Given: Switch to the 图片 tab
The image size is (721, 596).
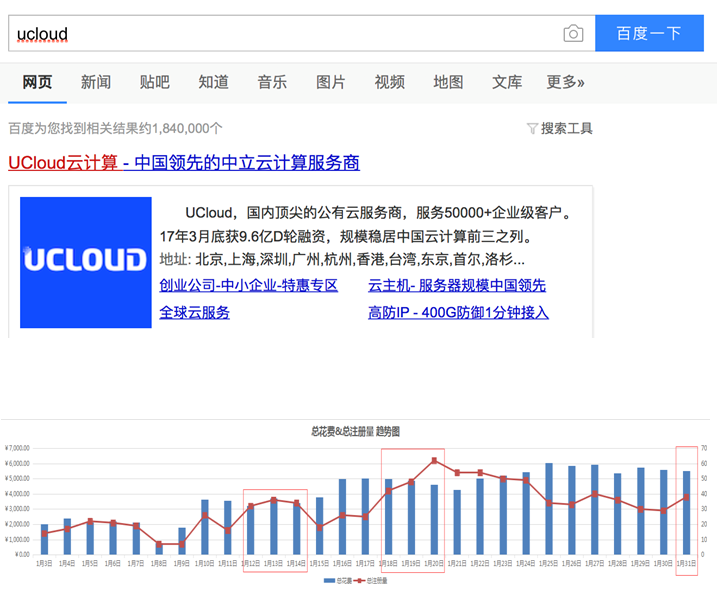Looking at the screenshot, I should click(x=331, y=82).
